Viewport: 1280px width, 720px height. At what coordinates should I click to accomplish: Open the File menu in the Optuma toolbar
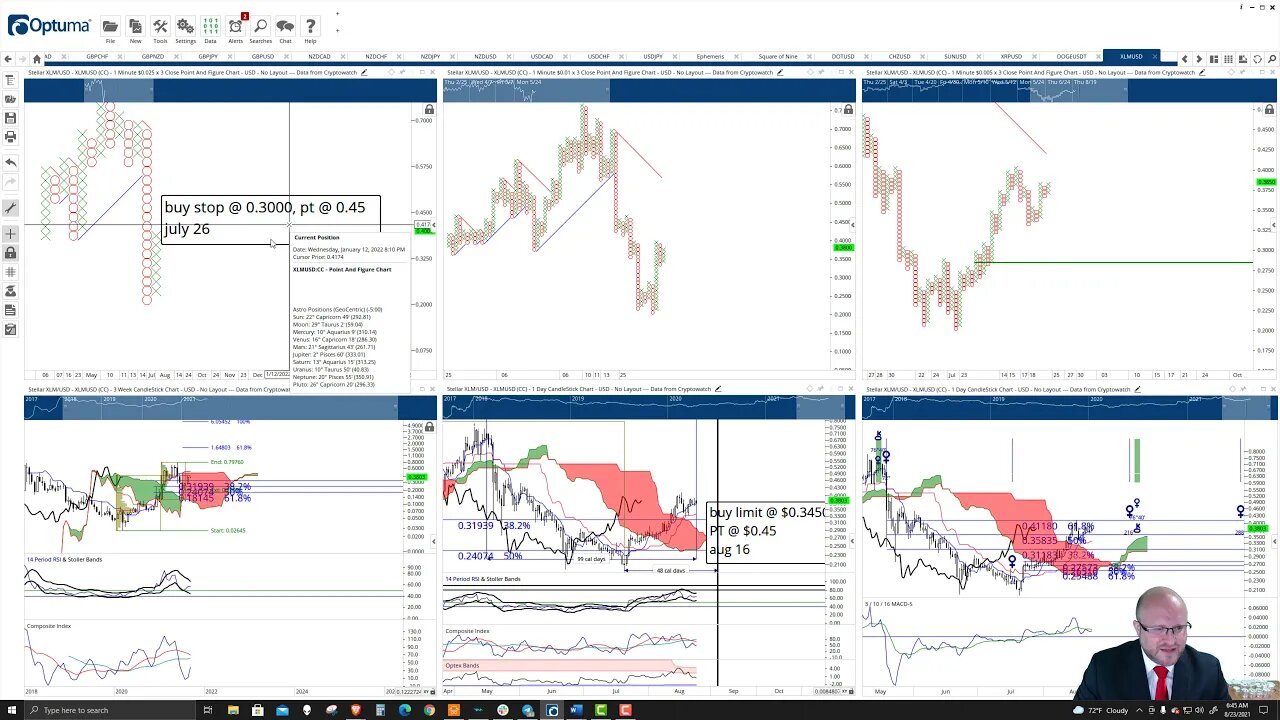point(110,30)
